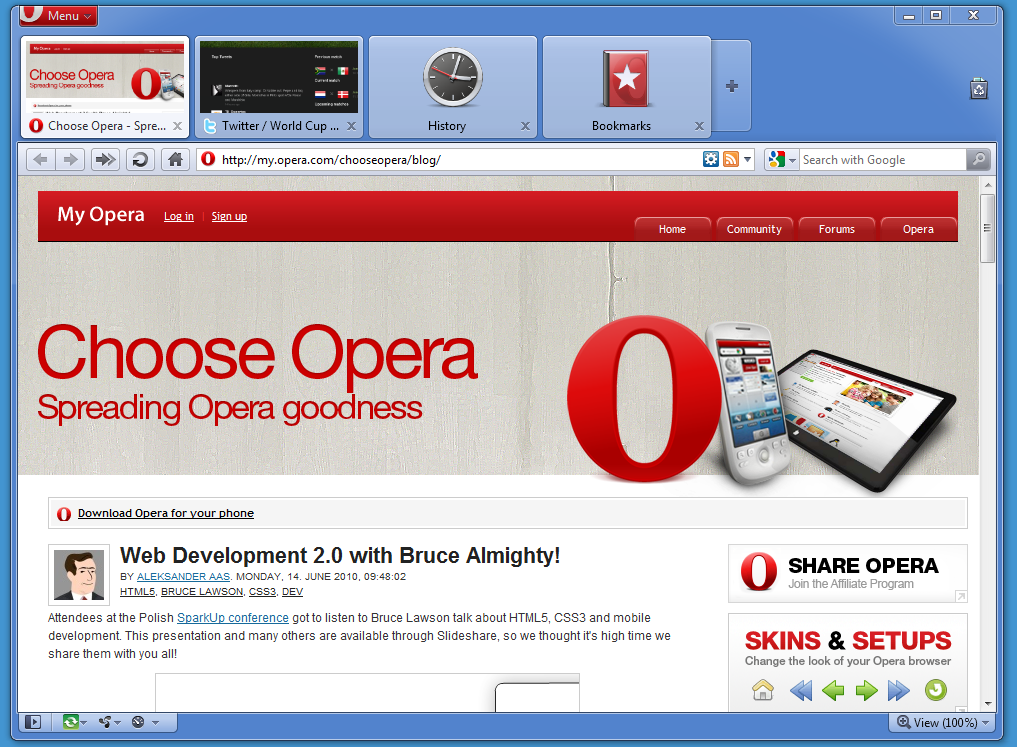Click the widgets gear icon in address bar
The image size is (1017, 747).
pos(710,158)
